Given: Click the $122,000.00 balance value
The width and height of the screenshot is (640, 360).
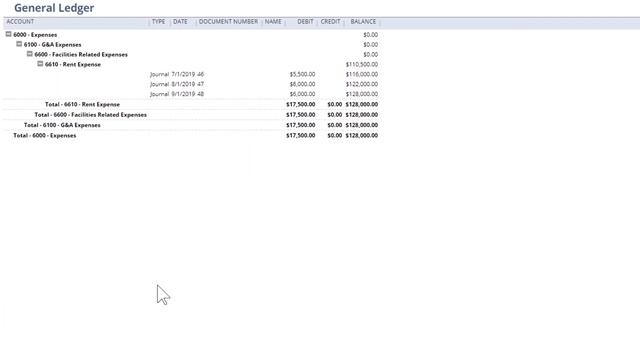Looking at the screenshot, I should (x=362, y=84).
